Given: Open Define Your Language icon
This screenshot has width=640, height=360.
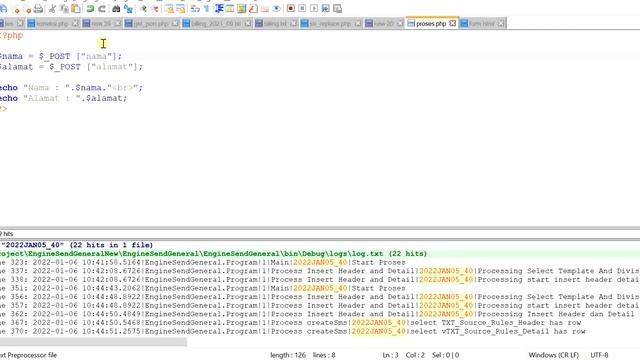Looking at the screenshot, I should [x=230, y=9].
